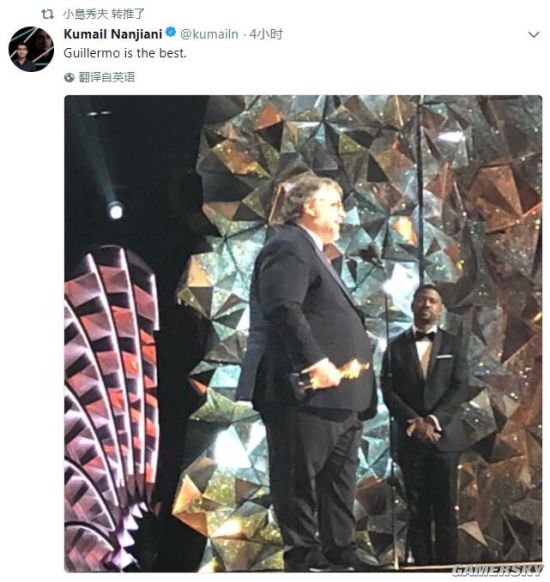550x582 pixels.
Task: Open retweeter 小島秀夫's profile link
Action: (x=85, y=14)
